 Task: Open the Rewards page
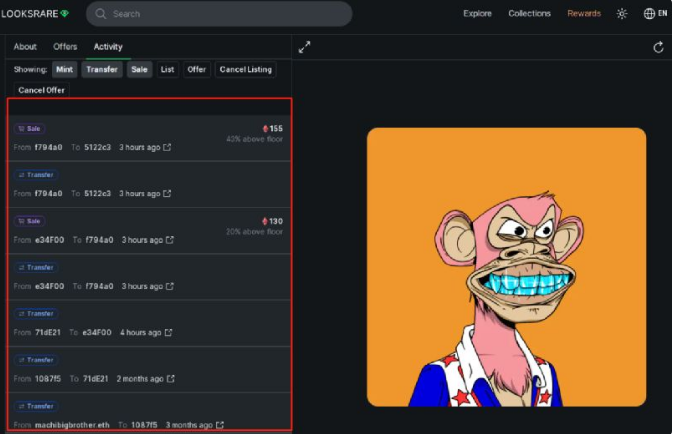584,13
